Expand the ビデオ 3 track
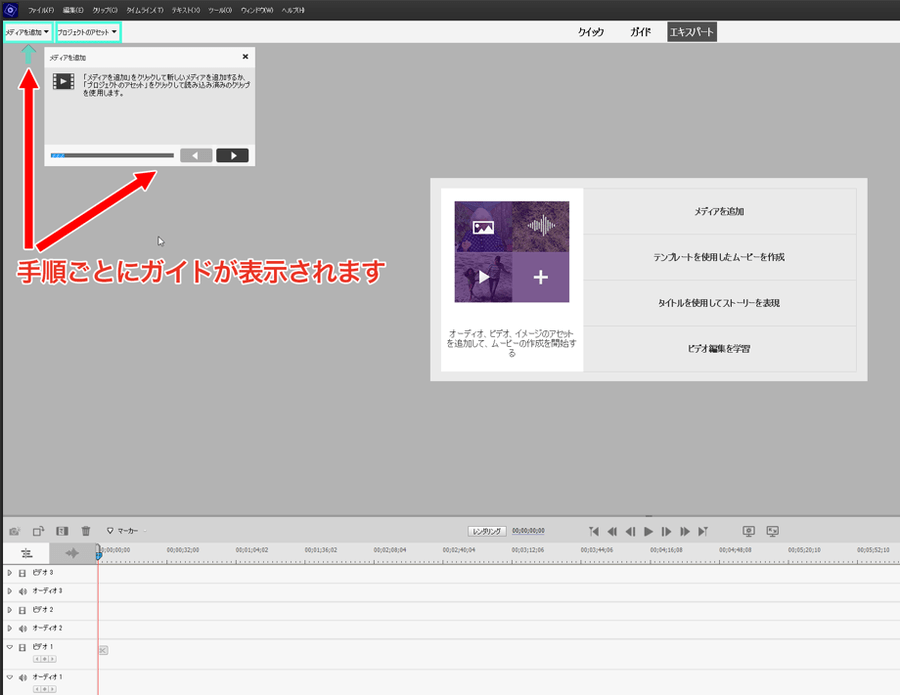 (10, 573)
